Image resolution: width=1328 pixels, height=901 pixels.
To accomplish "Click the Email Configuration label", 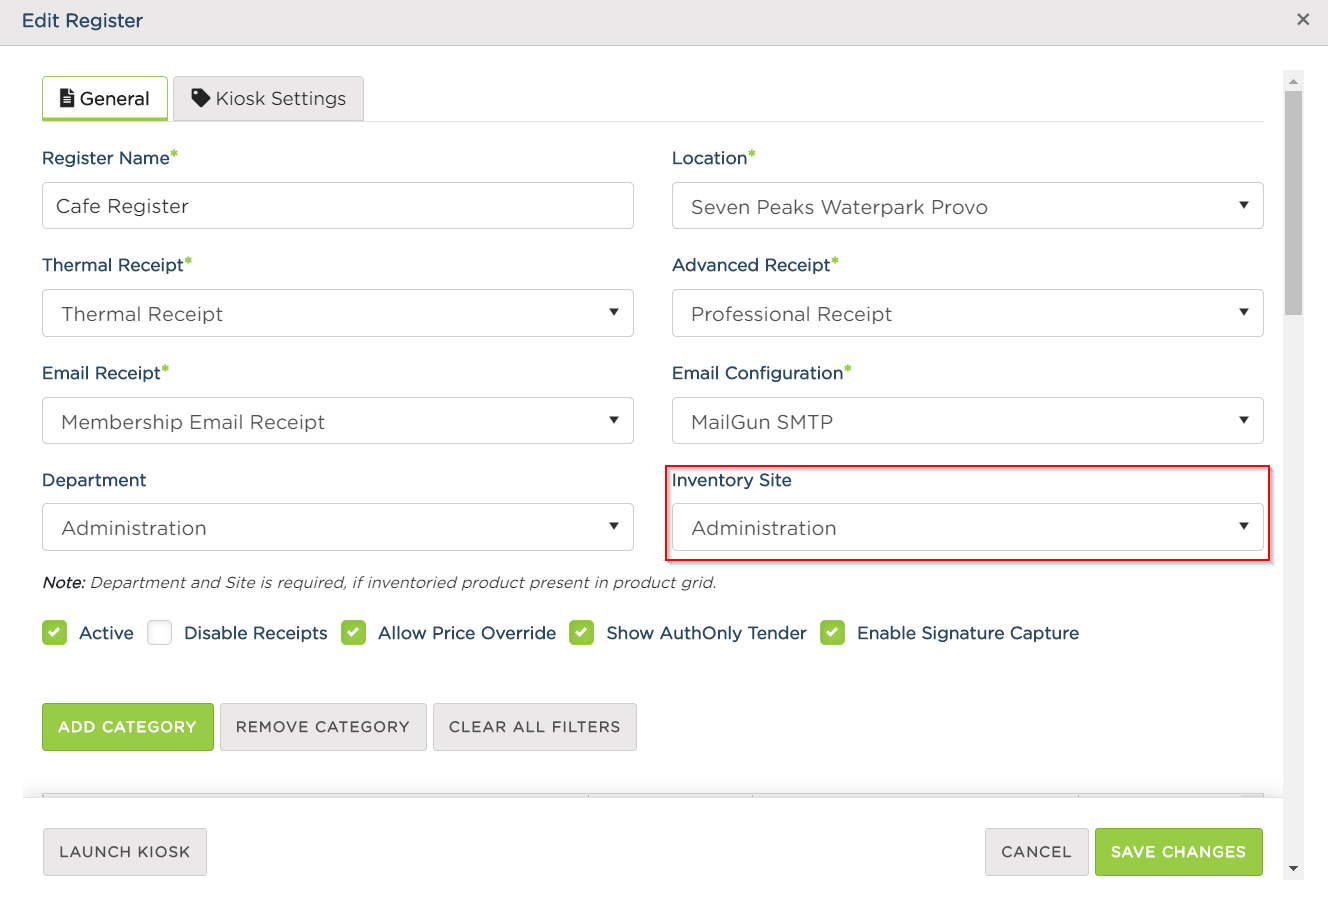I will pos(758,373).
